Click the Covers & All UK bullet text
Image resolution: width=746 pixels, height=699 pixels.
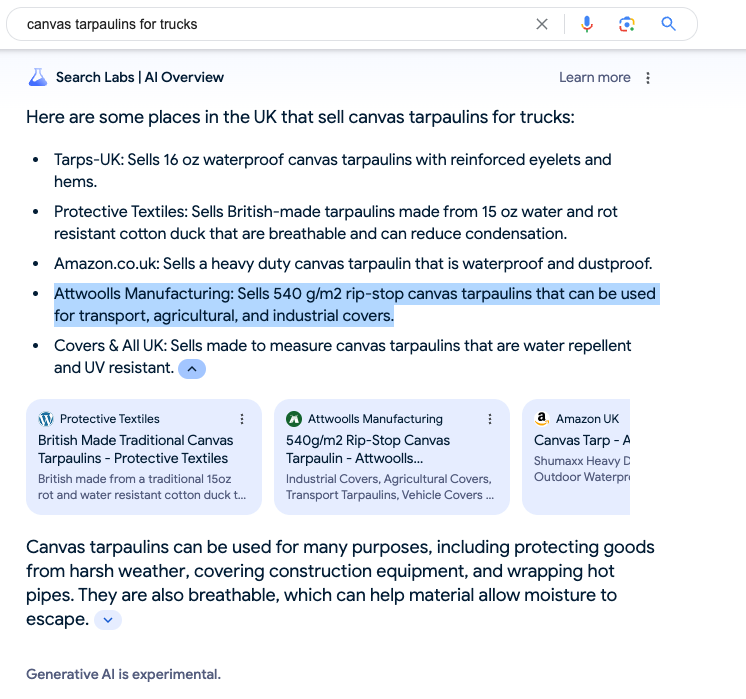pyautogui.click(x=343, y=356)
